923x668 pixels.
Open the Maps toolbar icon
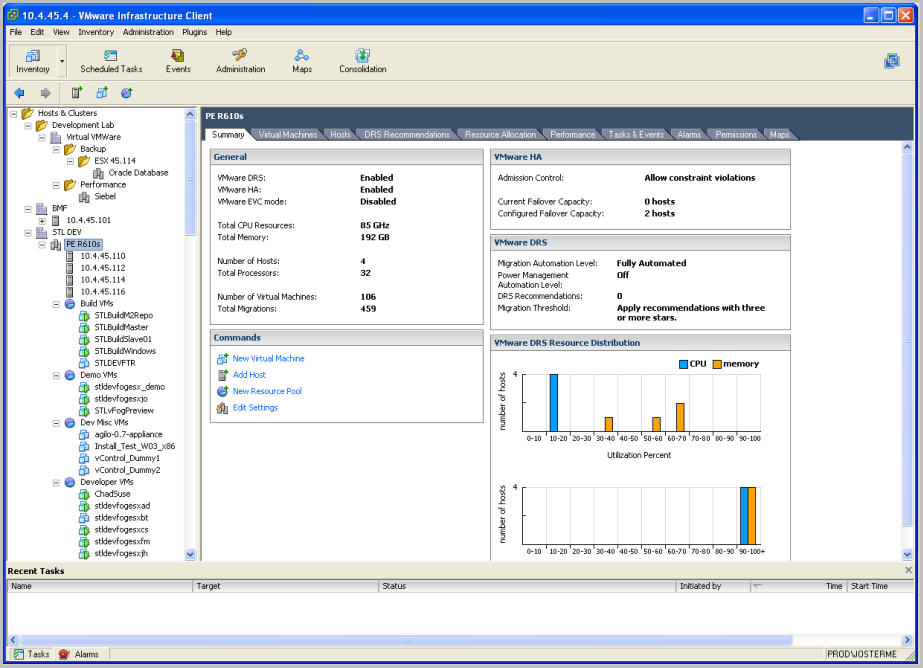(302, 60)
